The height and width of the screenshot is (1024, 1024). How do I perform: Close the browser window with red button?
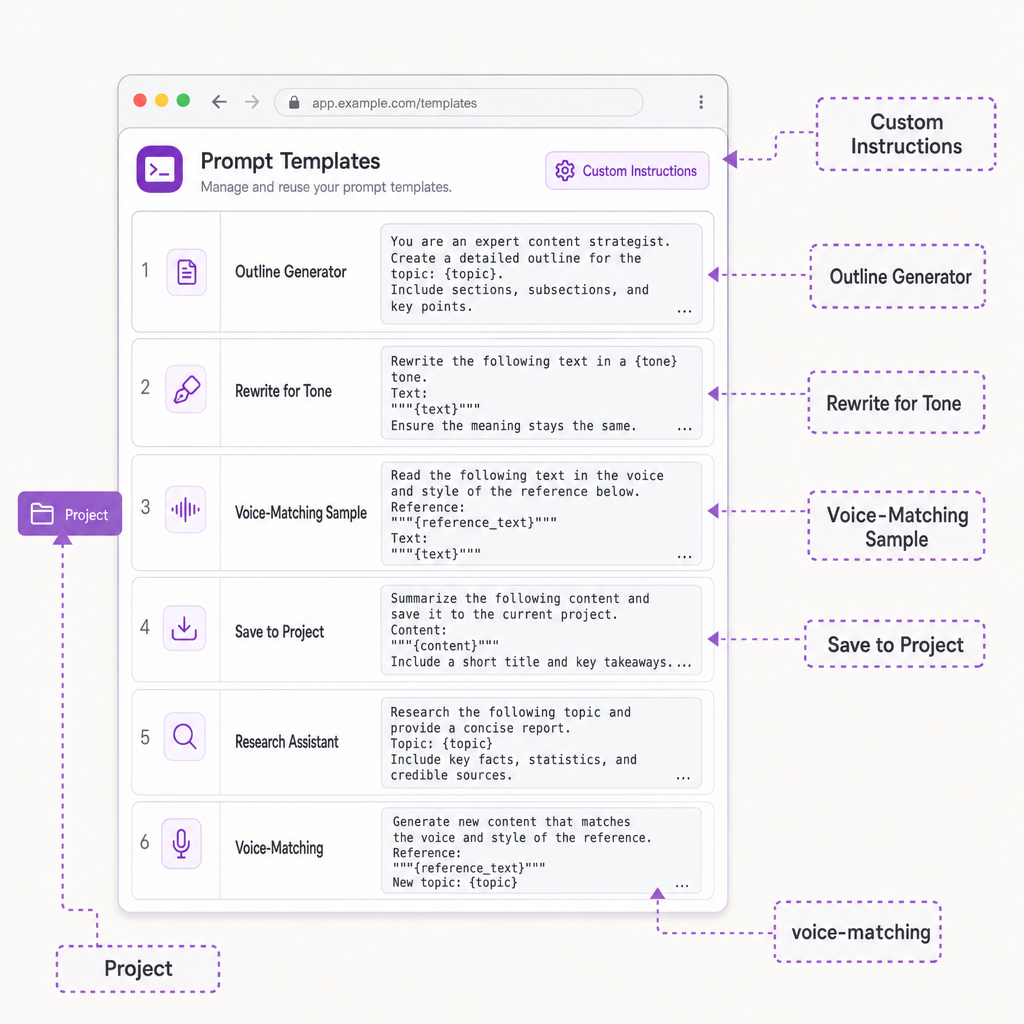point(140,100)
